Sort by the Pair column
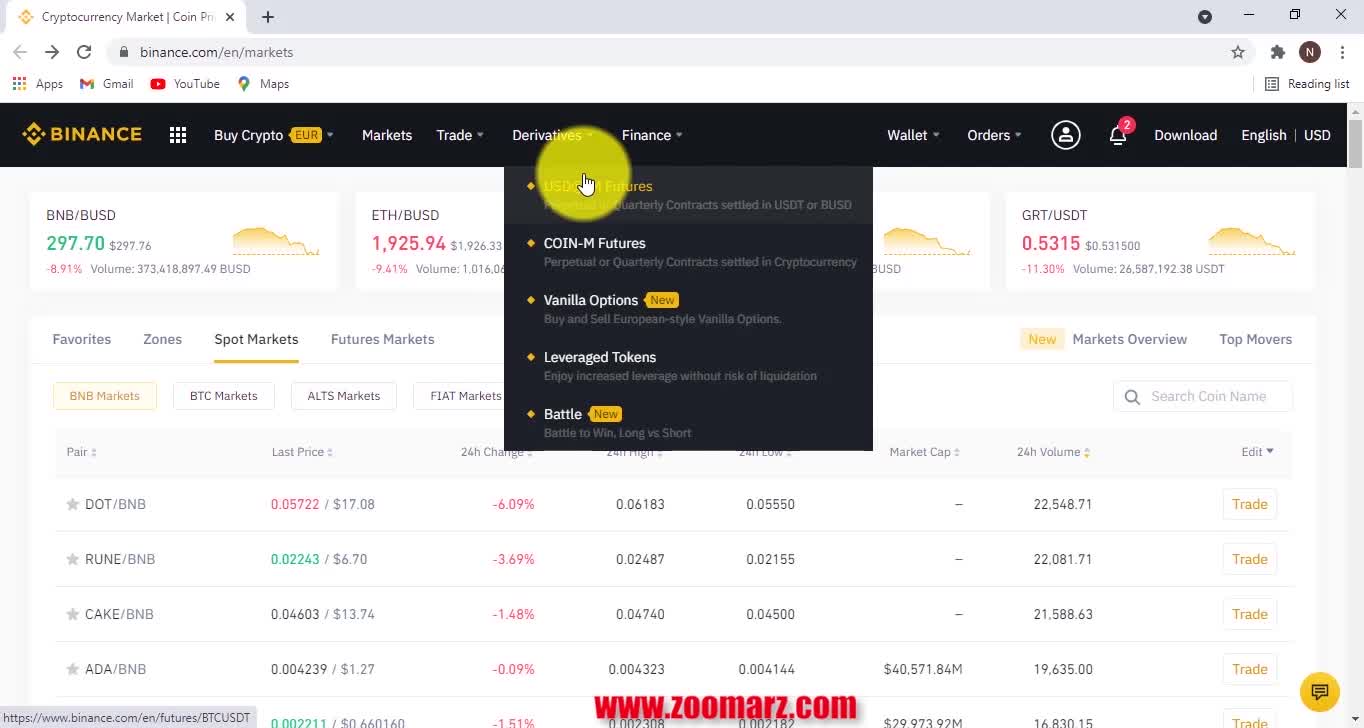The width and height of the screenshot is (1364, 728). [x=81, y=452]
